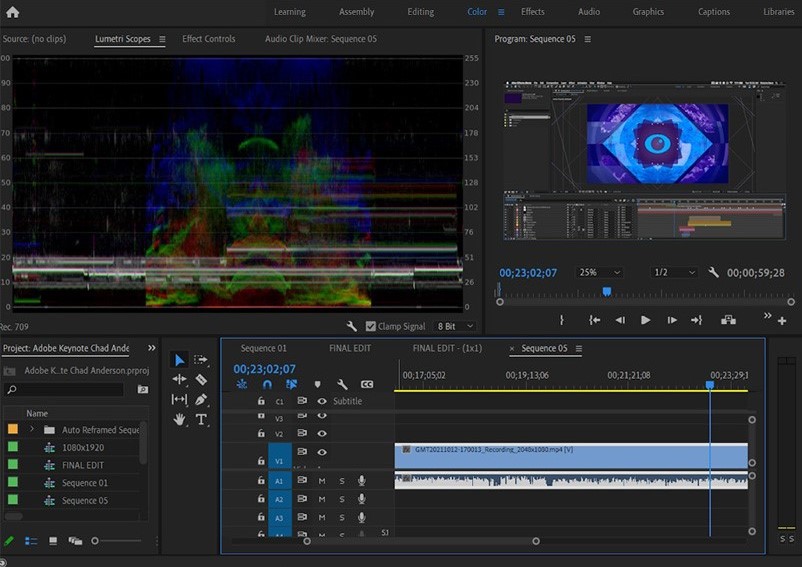Expand the Auto Reframed Sequences bin

(31, 429)
